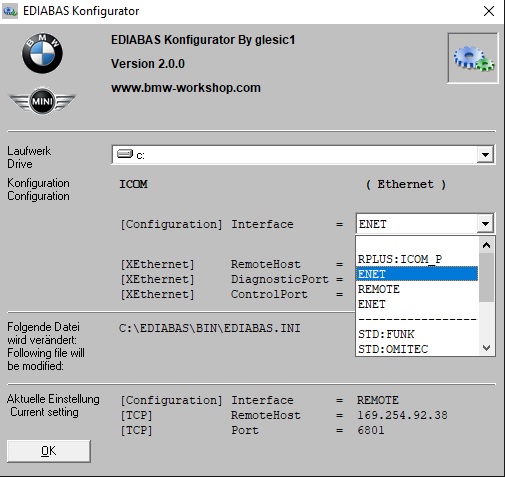Click the 169.254.92.38 RemoteHost value
505x477 pixels.
click(402, 415)
